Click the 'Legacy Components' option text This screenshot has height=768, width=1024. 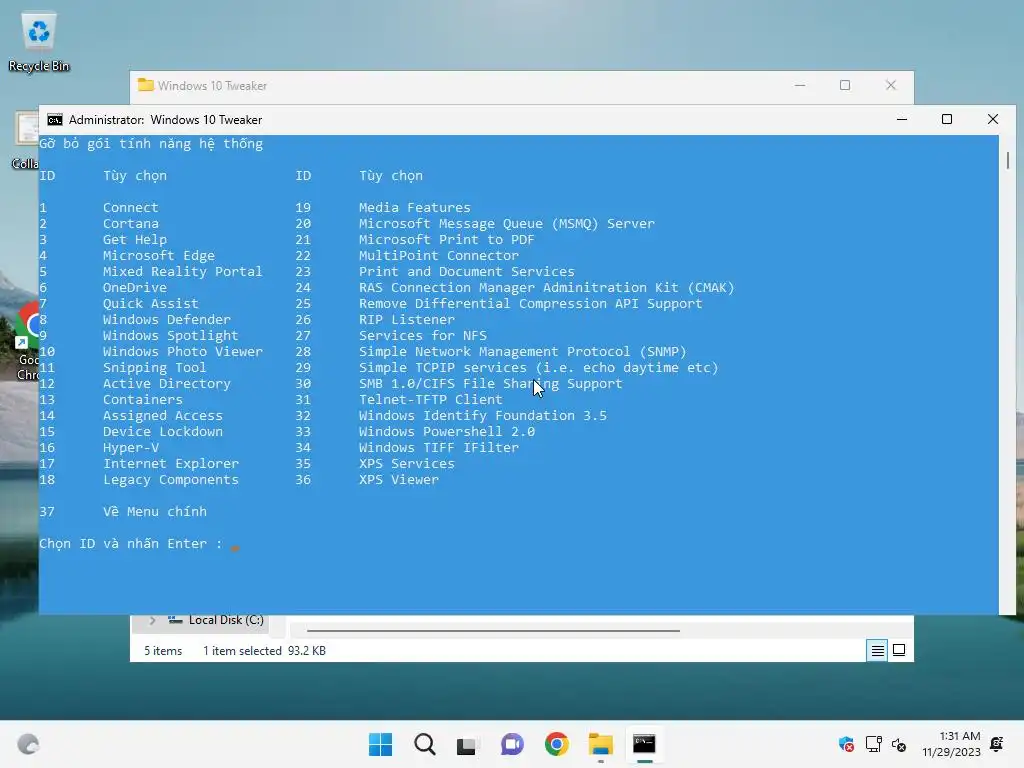tap(170, 480)
